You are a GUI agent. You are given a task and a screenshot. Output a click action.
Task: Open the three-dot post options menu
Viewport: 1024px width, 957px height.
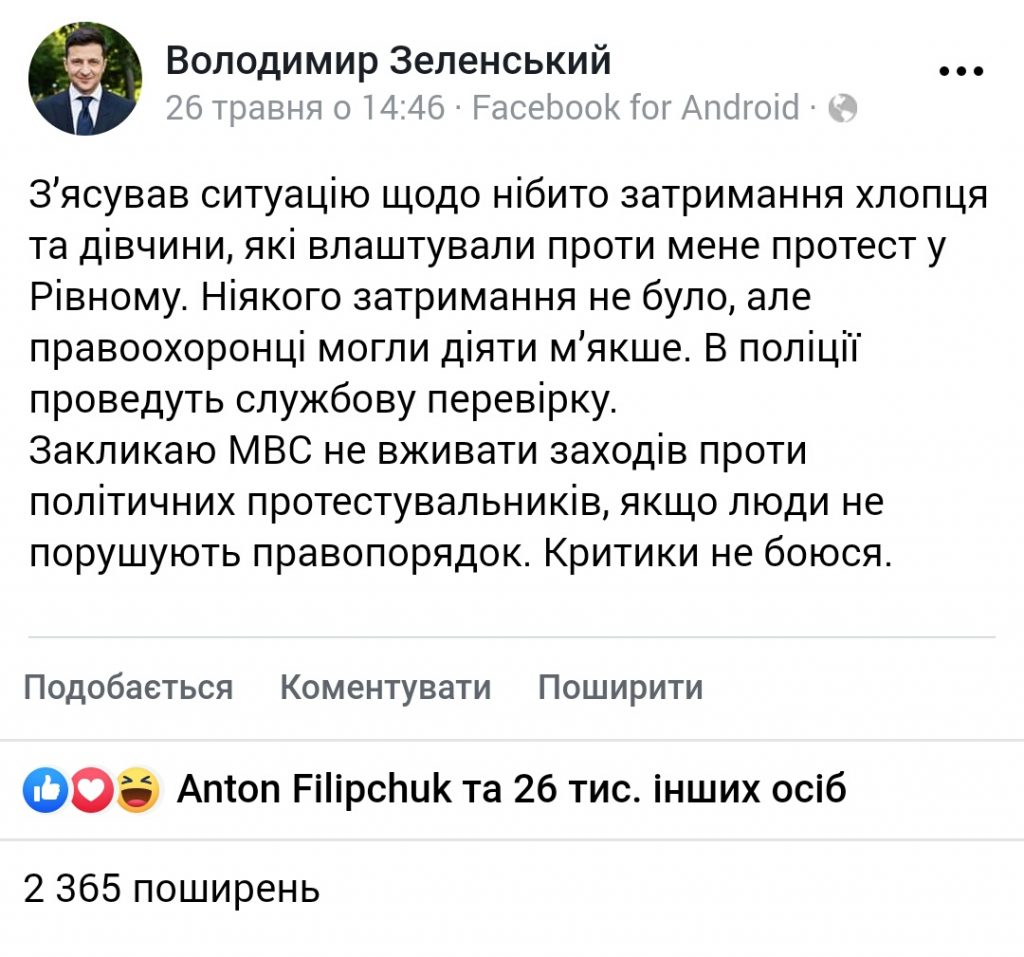pos(961,71)
